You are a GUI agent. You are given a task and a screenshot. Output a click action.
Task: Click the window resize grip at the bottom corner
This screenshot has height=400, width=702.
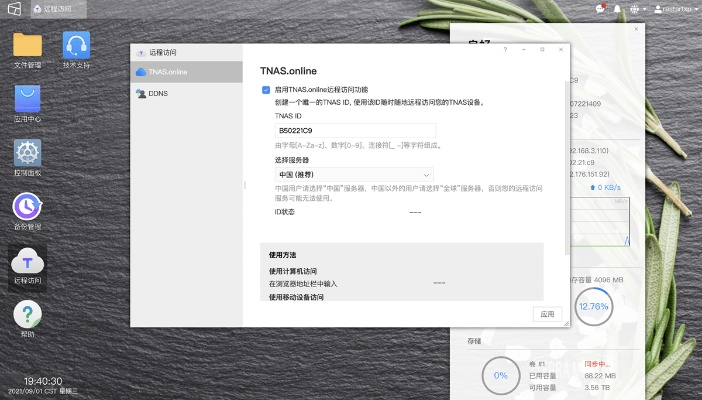pos(566,323)
